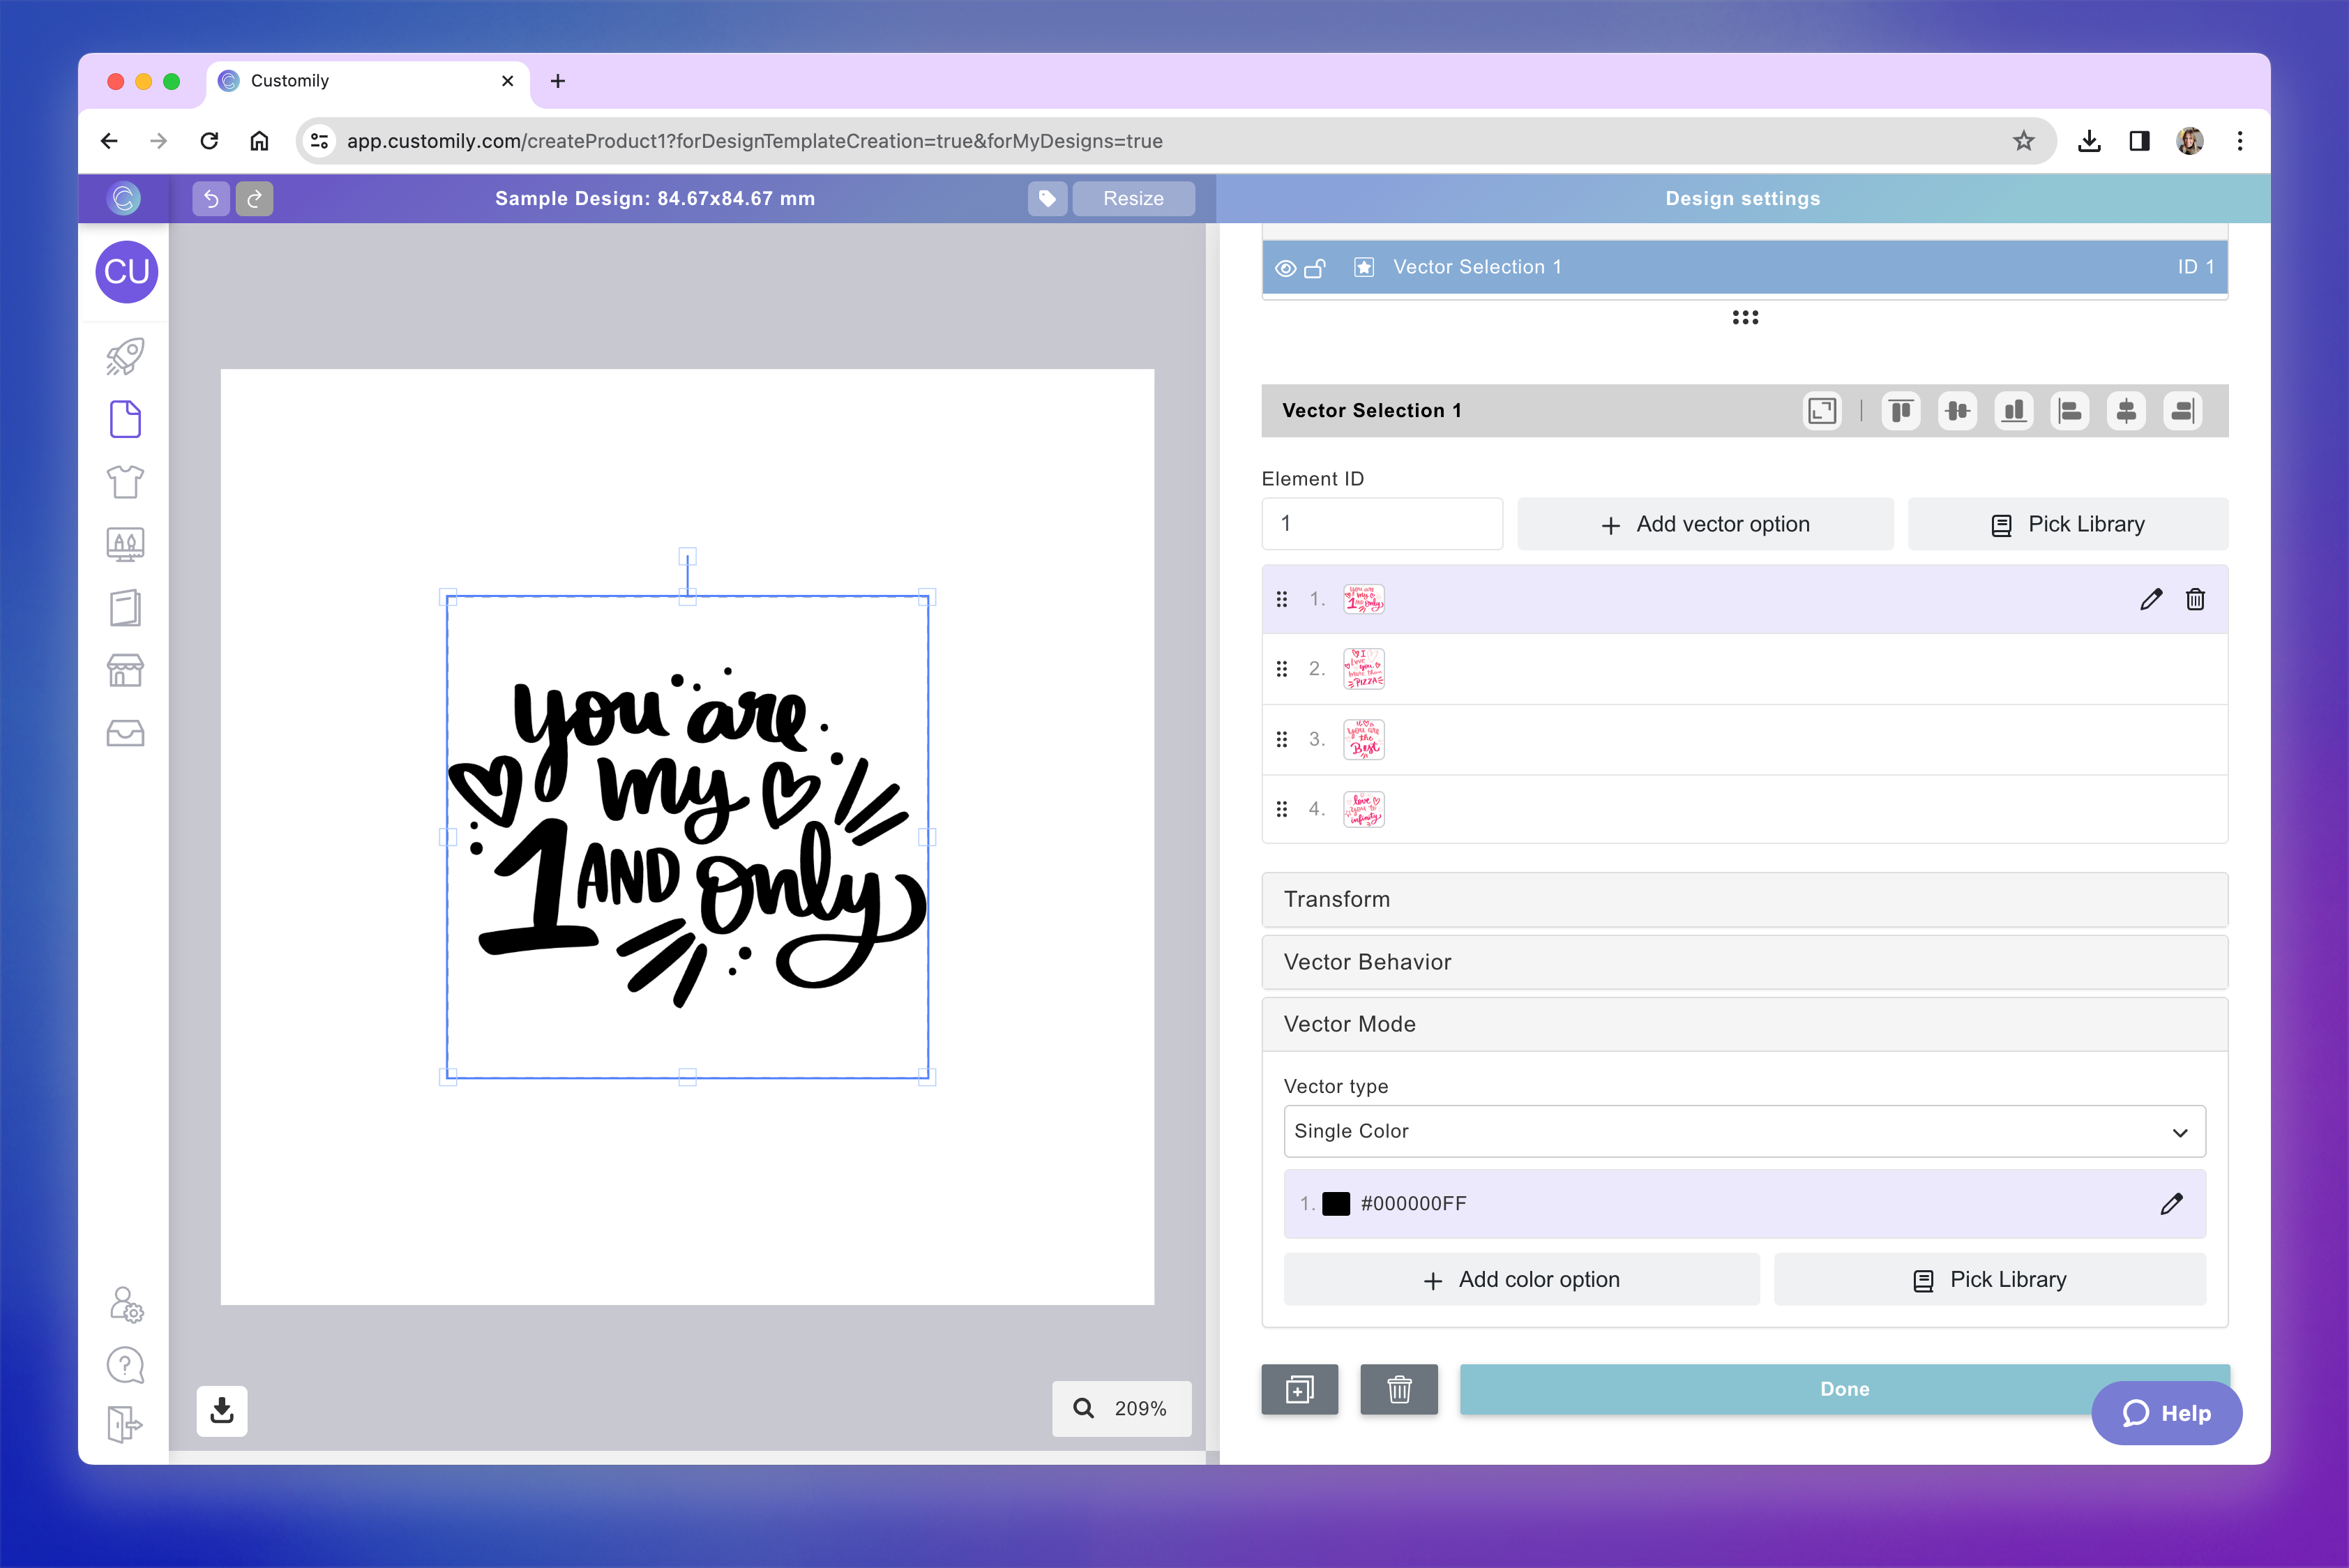This screenshot has height=1568, width=2349.
Task: Click the browser reload button
Action: point(209,141)
